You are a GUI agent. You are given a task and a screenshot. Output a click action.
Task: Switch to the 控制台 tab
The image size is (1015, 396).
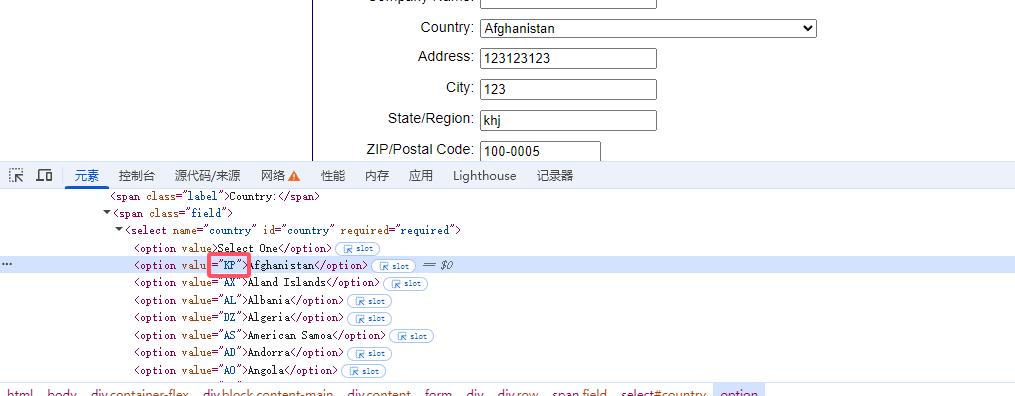coord(137,176)
